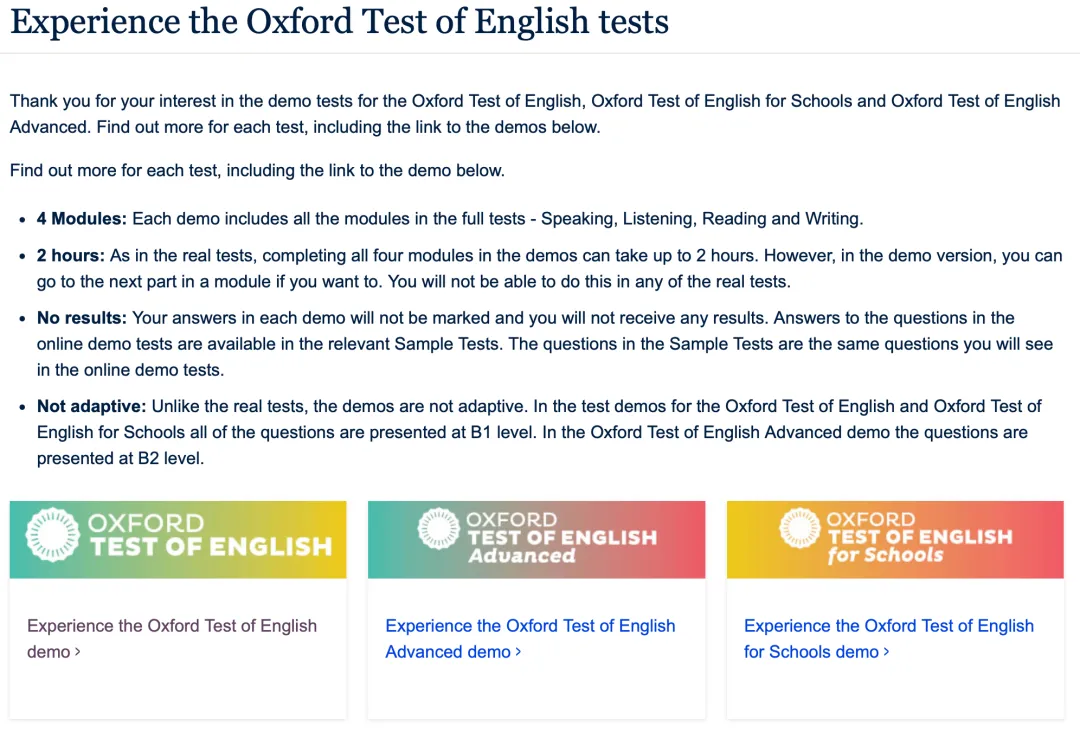Click the Oxford emblem in the green banner

click(53, 536)
